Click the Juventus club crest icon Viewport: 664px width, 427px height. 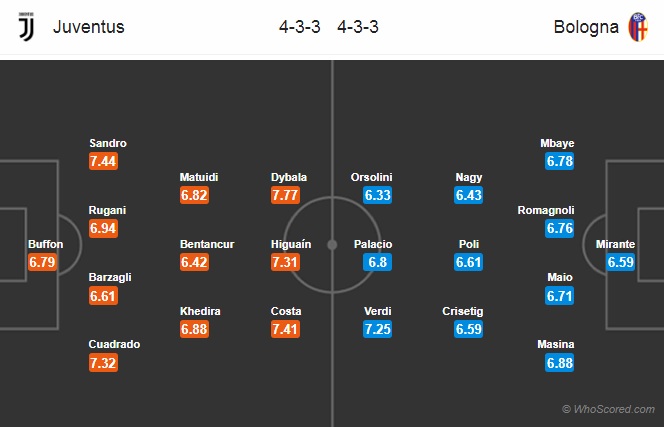[26, 26]
